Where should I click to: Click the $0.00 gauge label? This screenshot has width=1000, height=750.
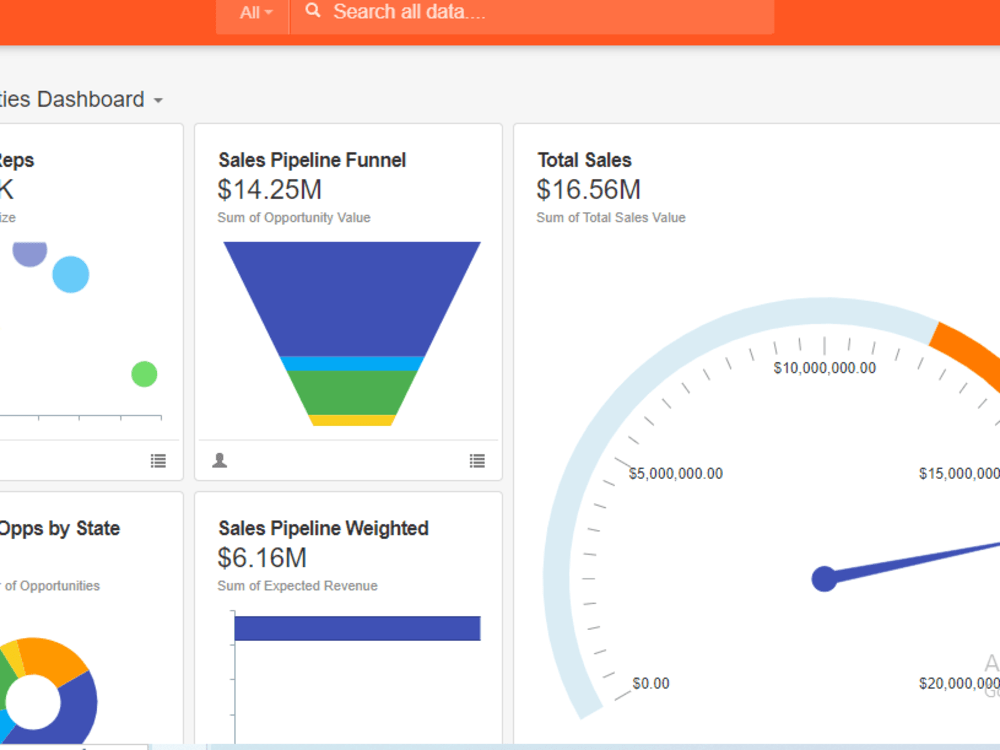(651, 683)
